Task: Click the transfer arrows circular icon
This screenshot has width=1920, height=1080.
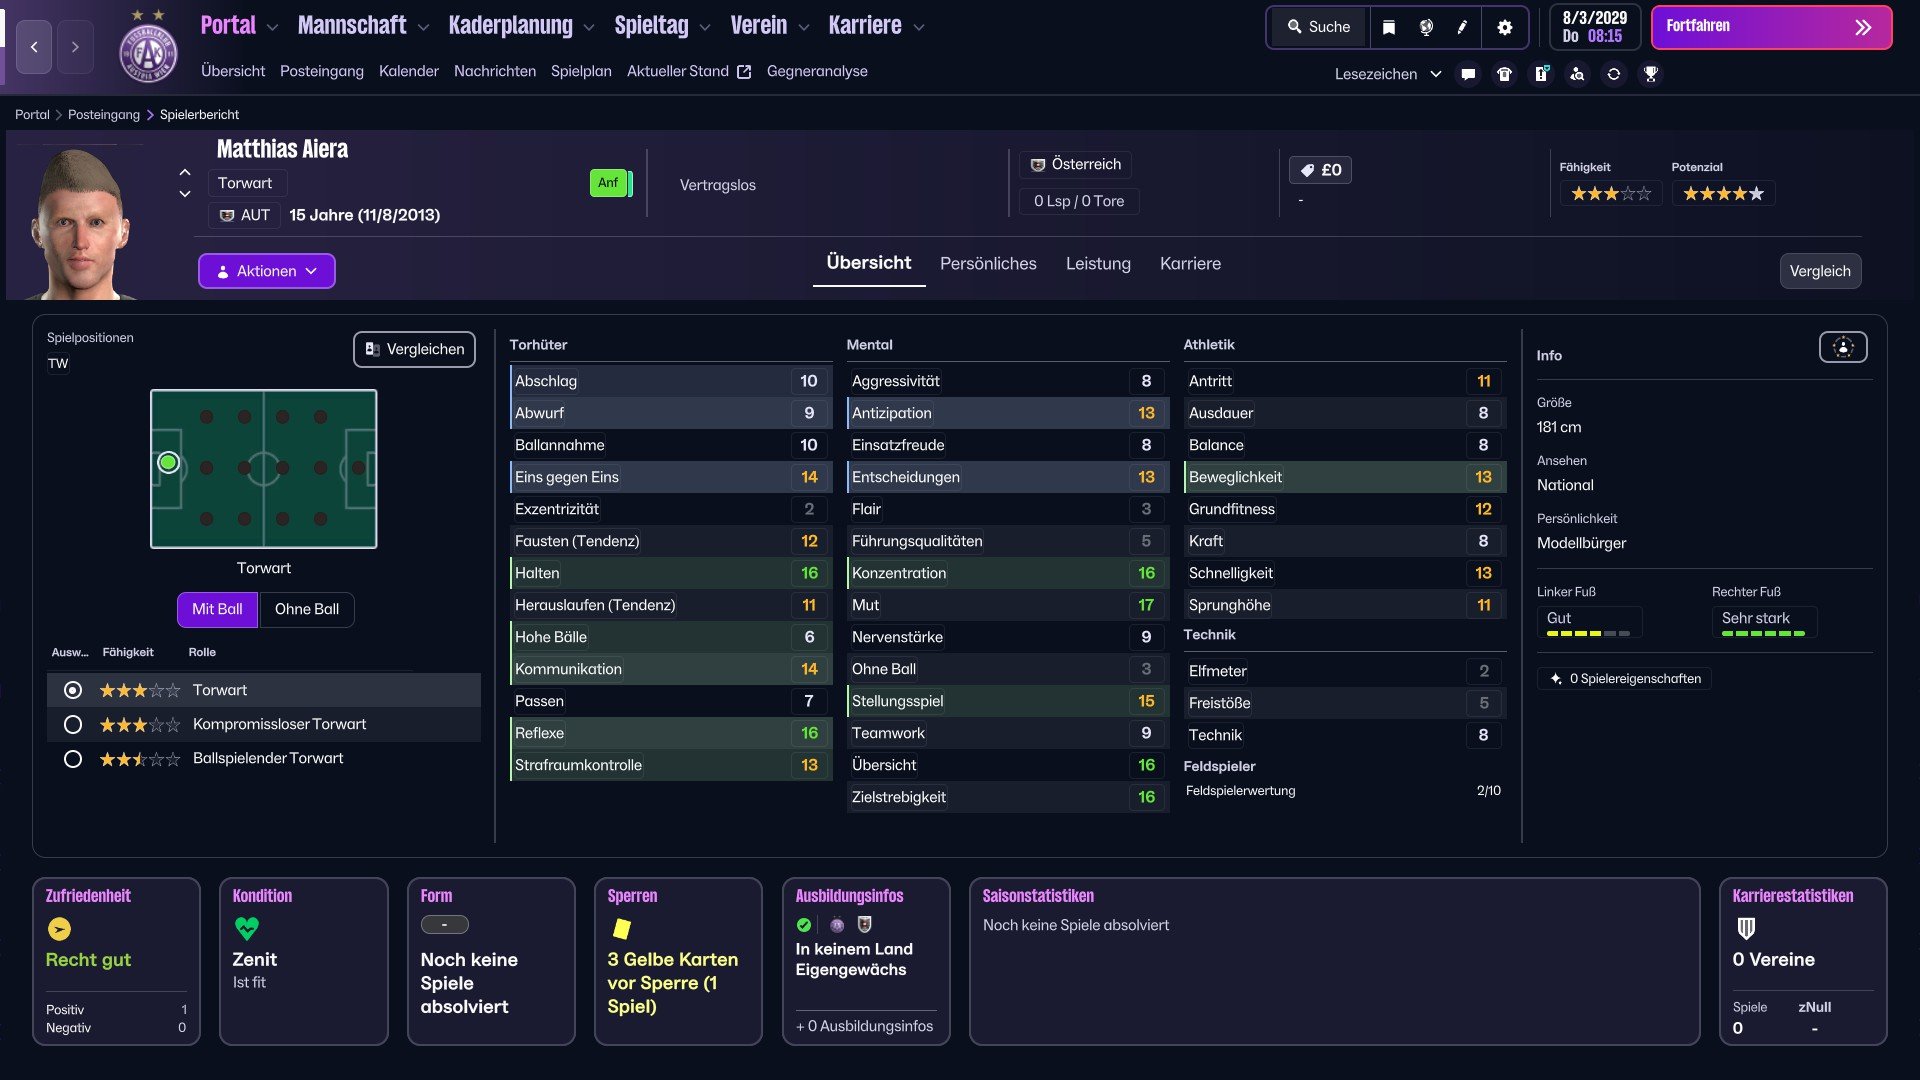Action: click(1614, 74)
